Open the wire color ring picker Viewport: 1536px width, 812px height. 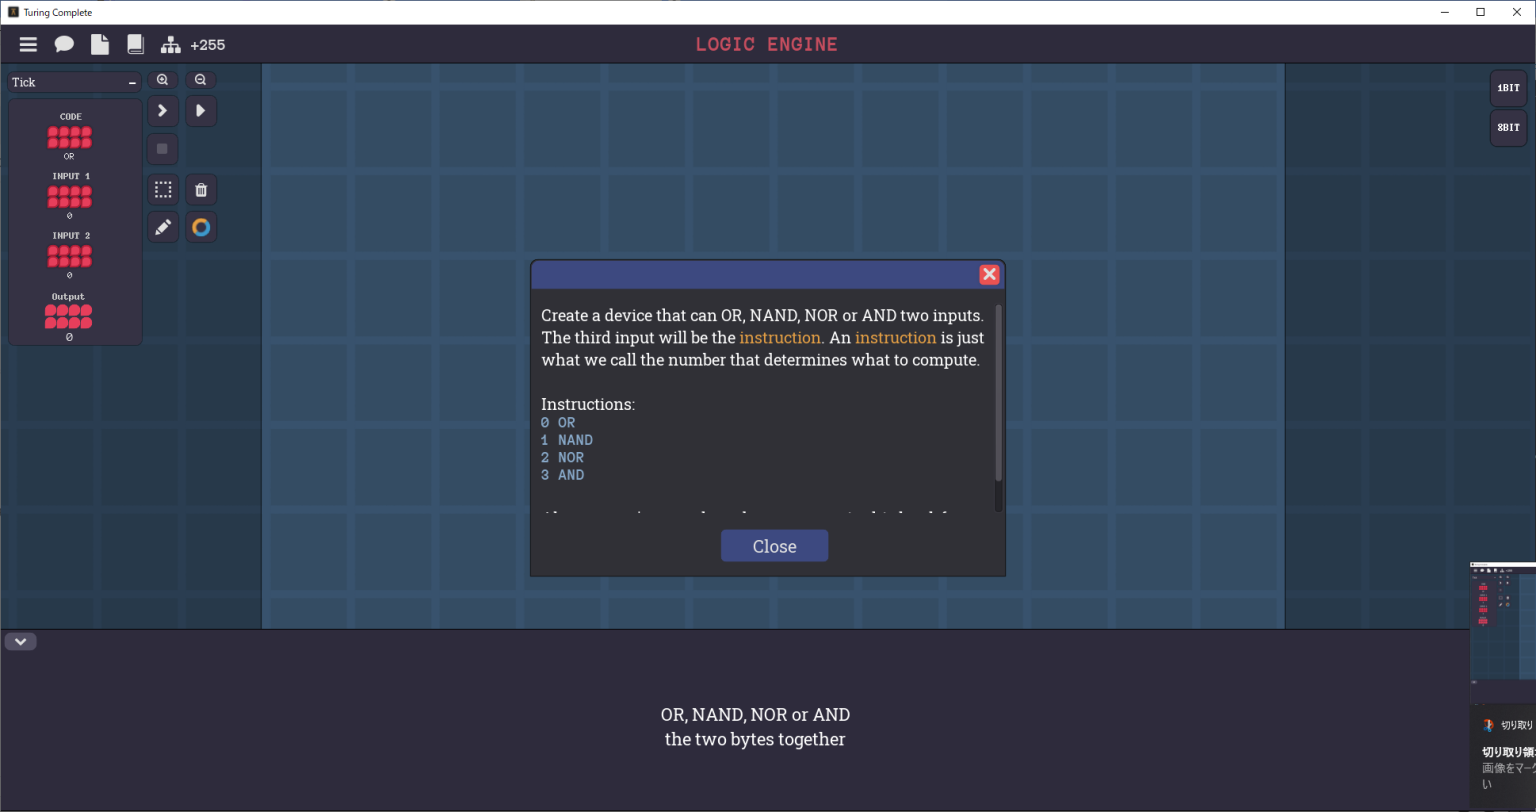pos(201,227)
